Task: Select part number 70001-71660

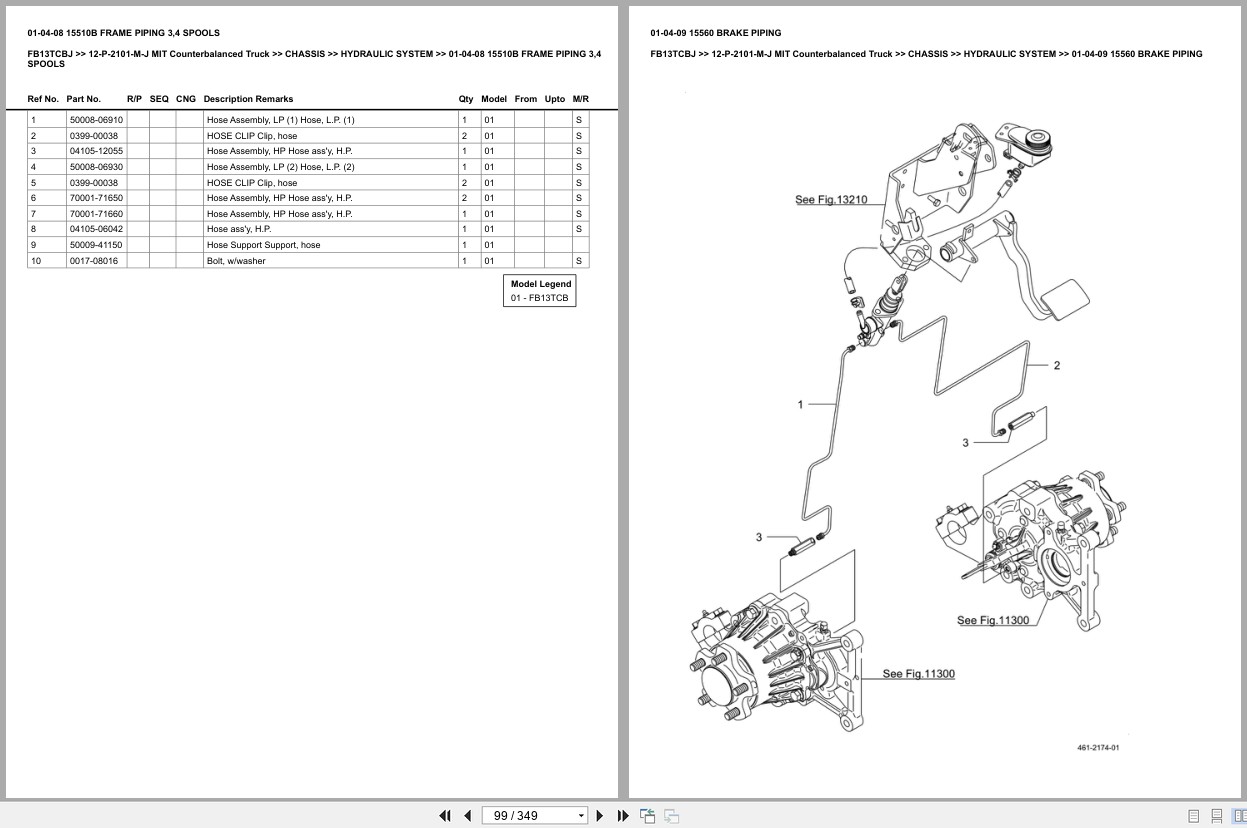Action: [96, 214]
